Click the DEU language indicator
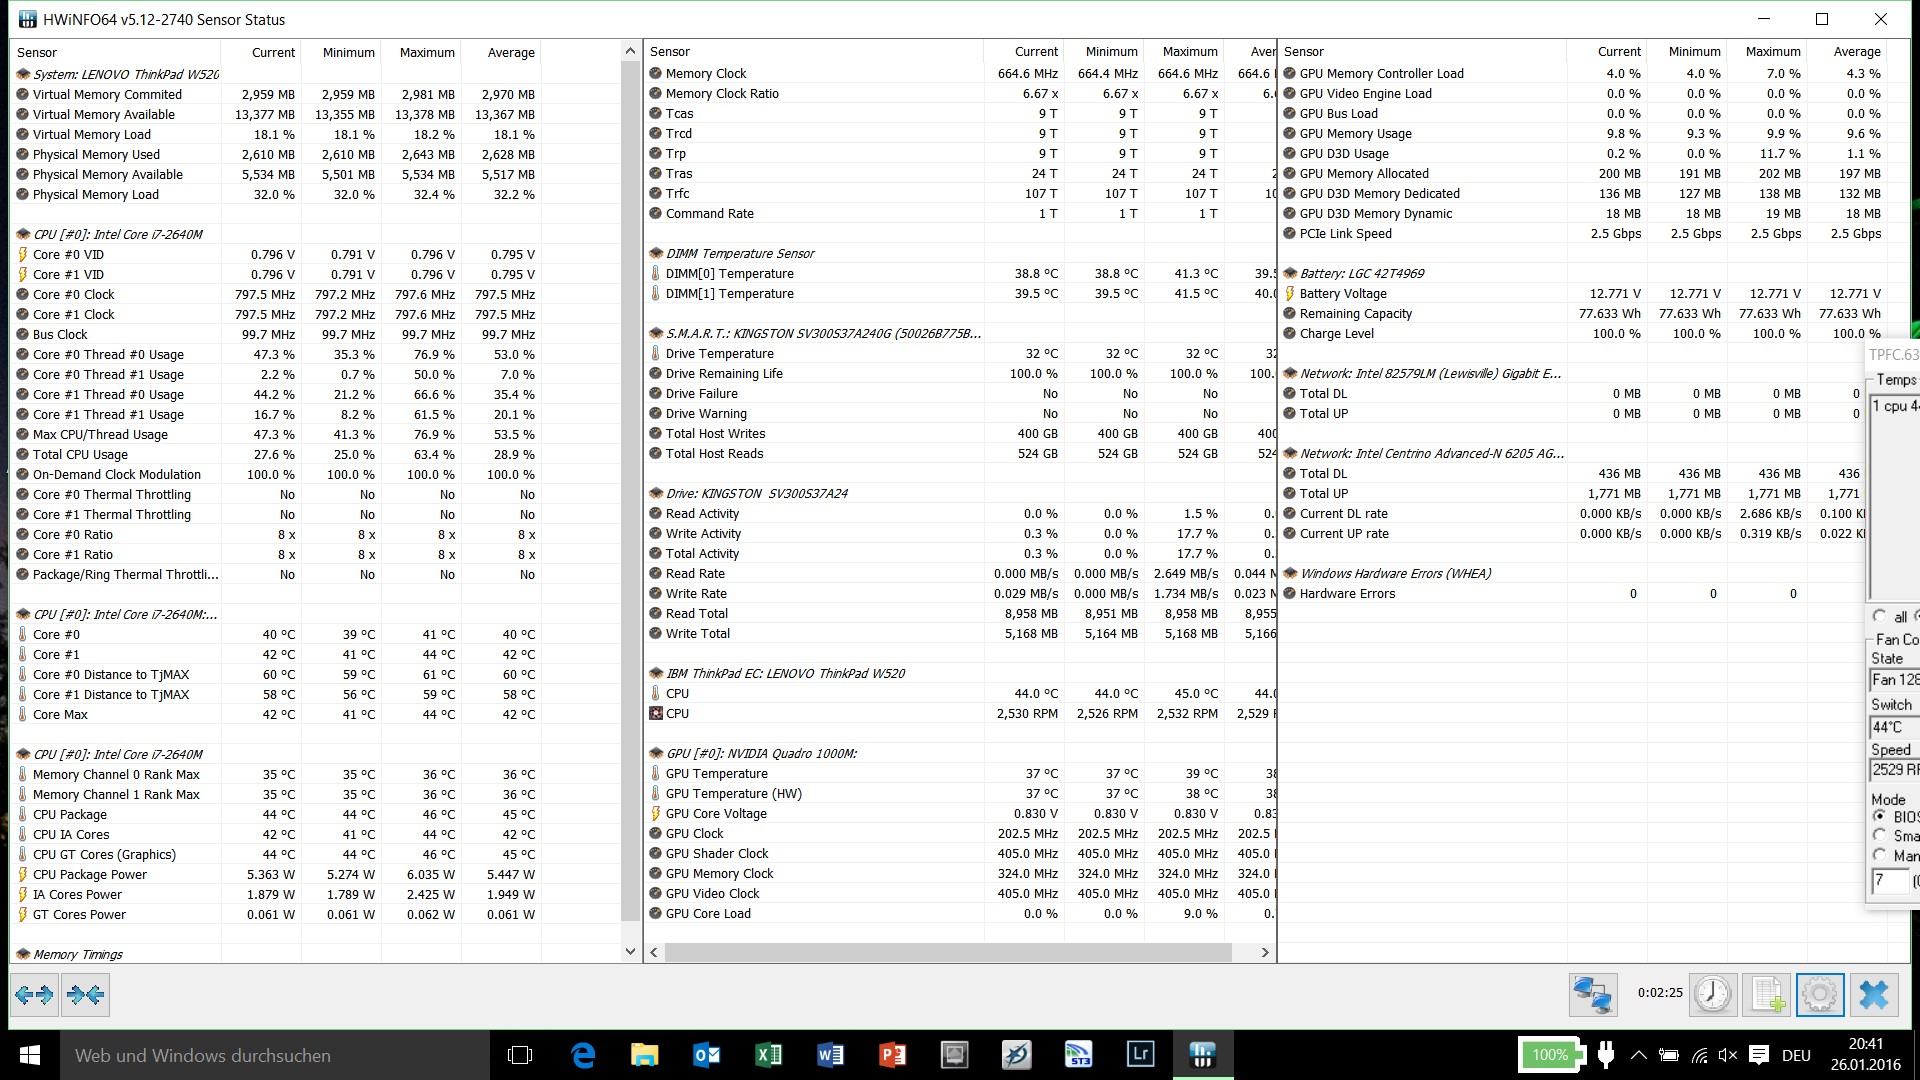This screenshot has width=1920, height=1080. coord(1796,1055)
